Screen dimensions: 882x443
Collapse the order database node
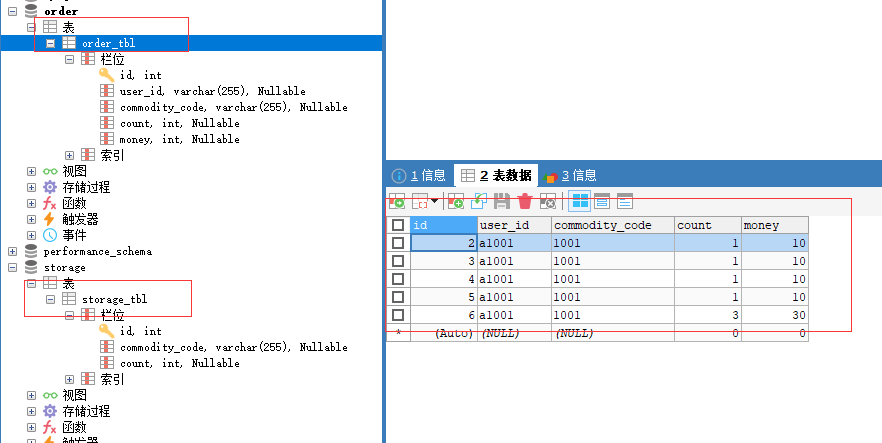(x=12, y=11)
